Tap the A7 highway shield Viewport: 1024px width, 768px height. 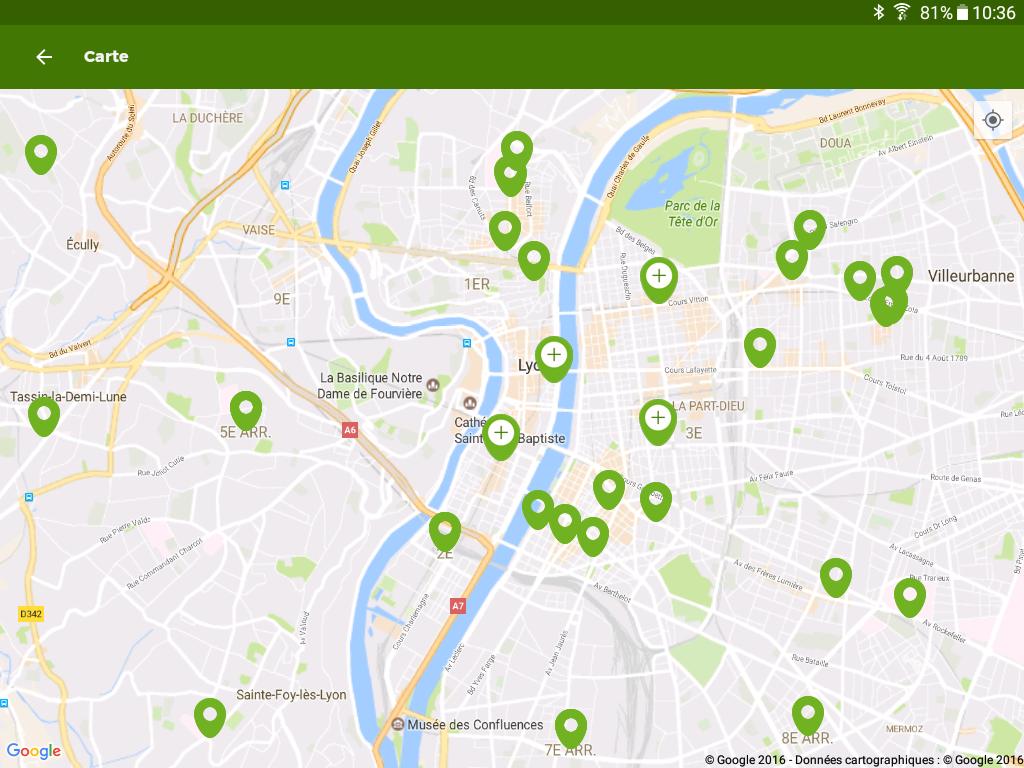[x=458, y=605]
